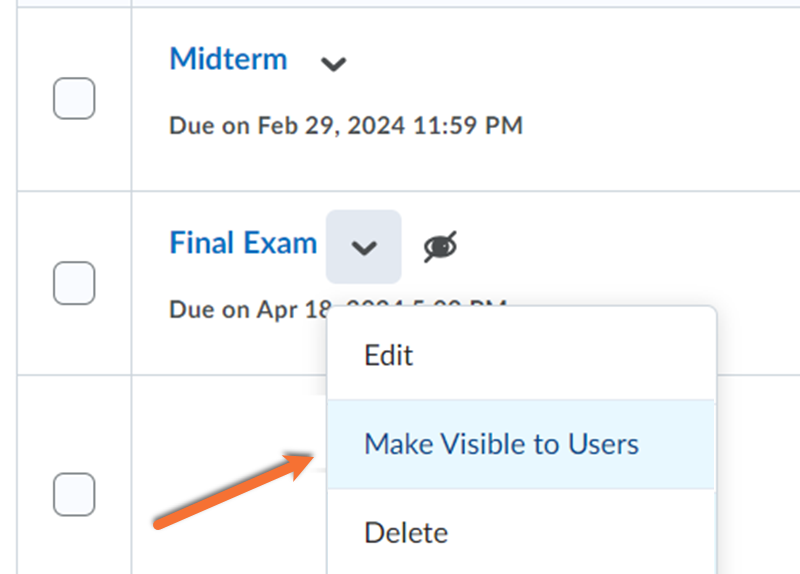Open the Midterm link

(x=228, y=59)
